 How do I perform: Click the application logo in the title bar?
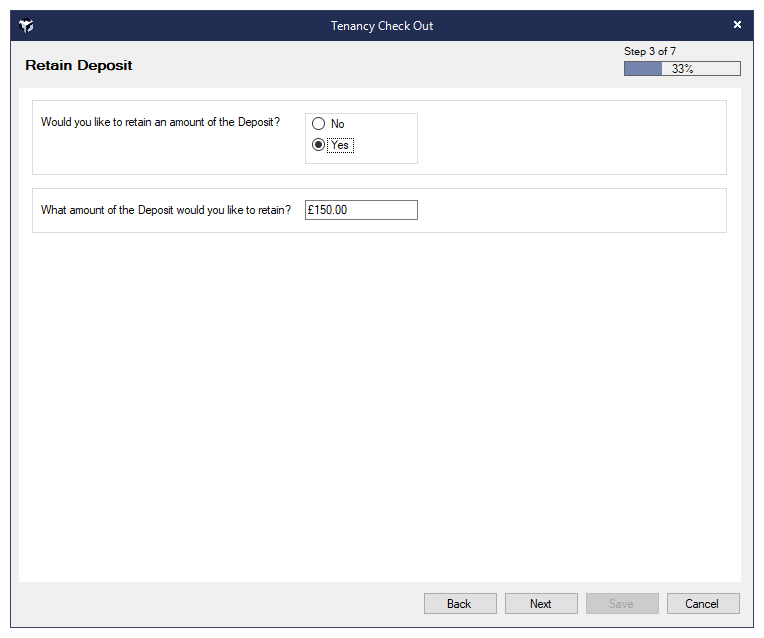pyautogui.click(x=26, y=26)
